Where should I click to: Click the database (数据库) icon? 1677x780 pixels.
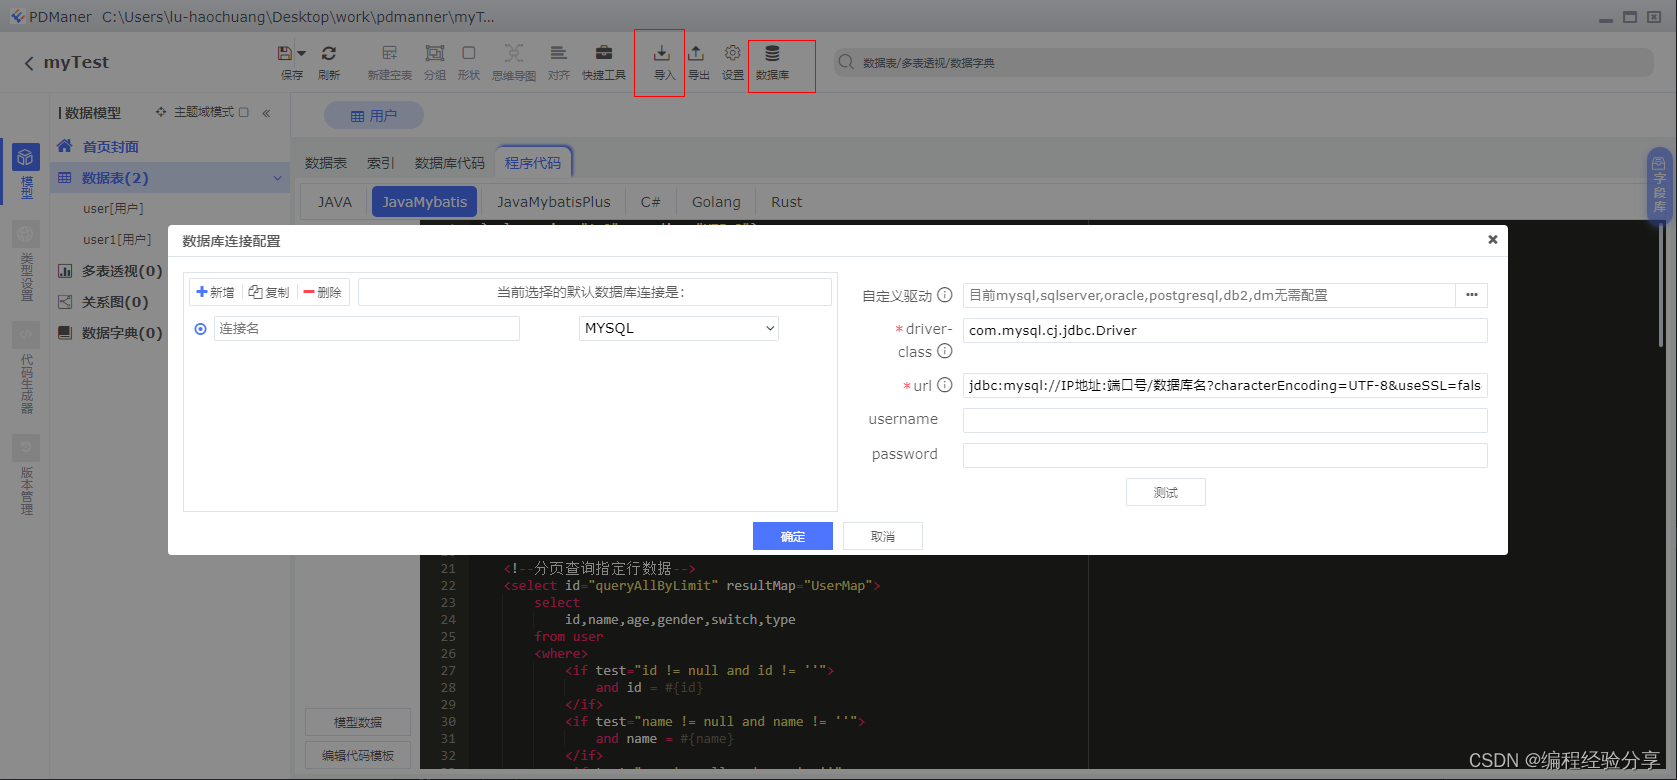[772, 54]
